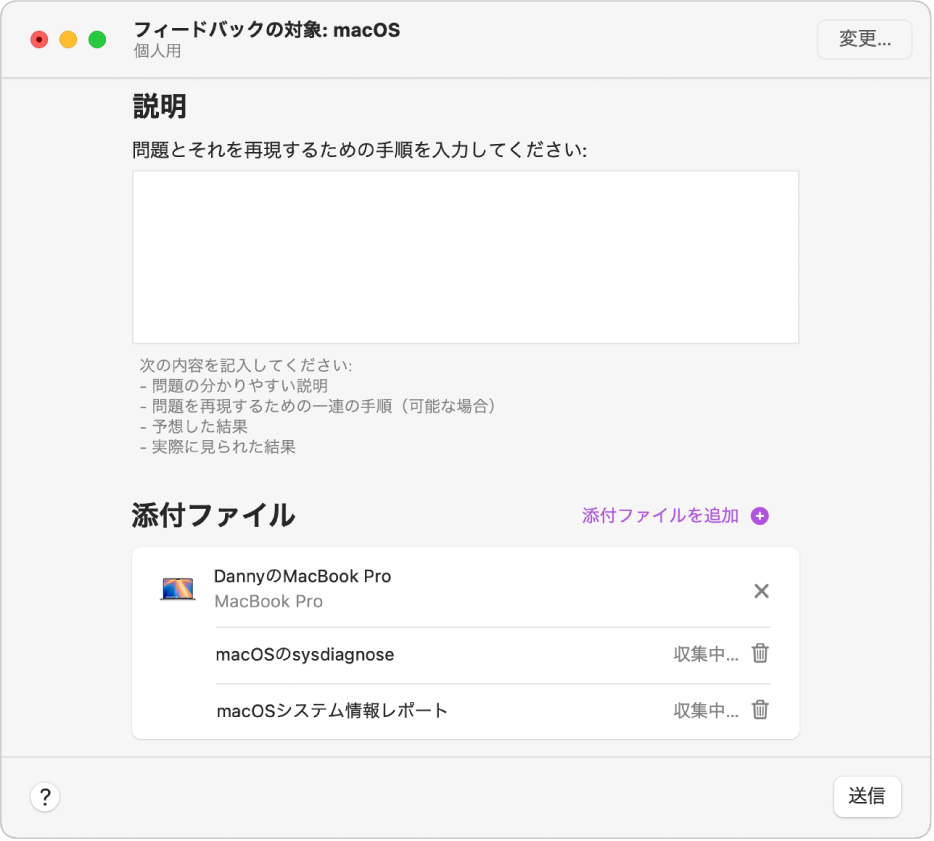Minimize the window with the yellow button
The width and height of the screenshot is (934, 841).
coord(69,40)
